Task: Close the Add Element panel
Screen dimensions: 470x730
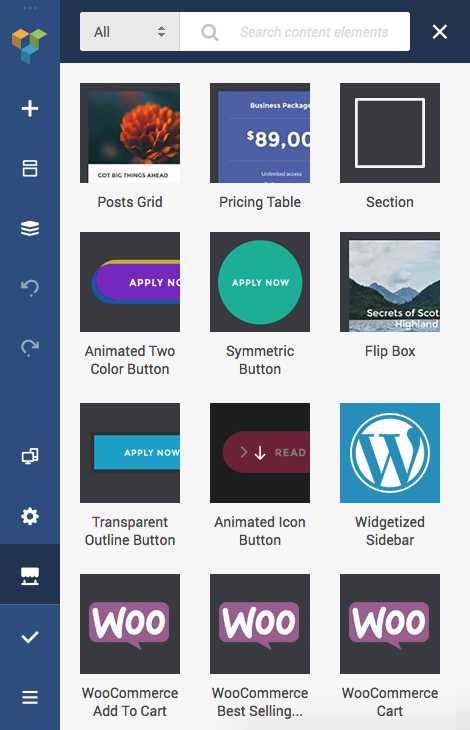Action: (x=439, y=32)
